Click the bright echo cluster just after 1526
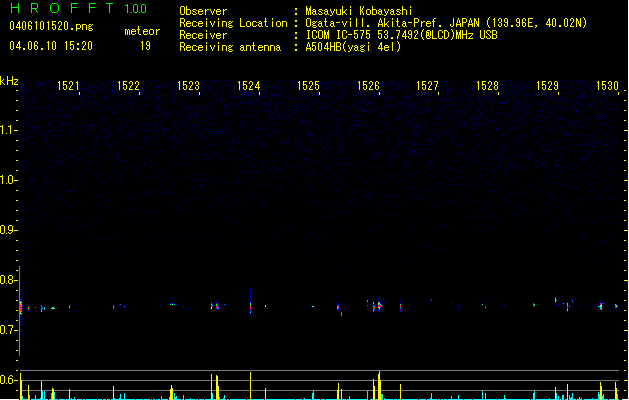 (378, 306)
